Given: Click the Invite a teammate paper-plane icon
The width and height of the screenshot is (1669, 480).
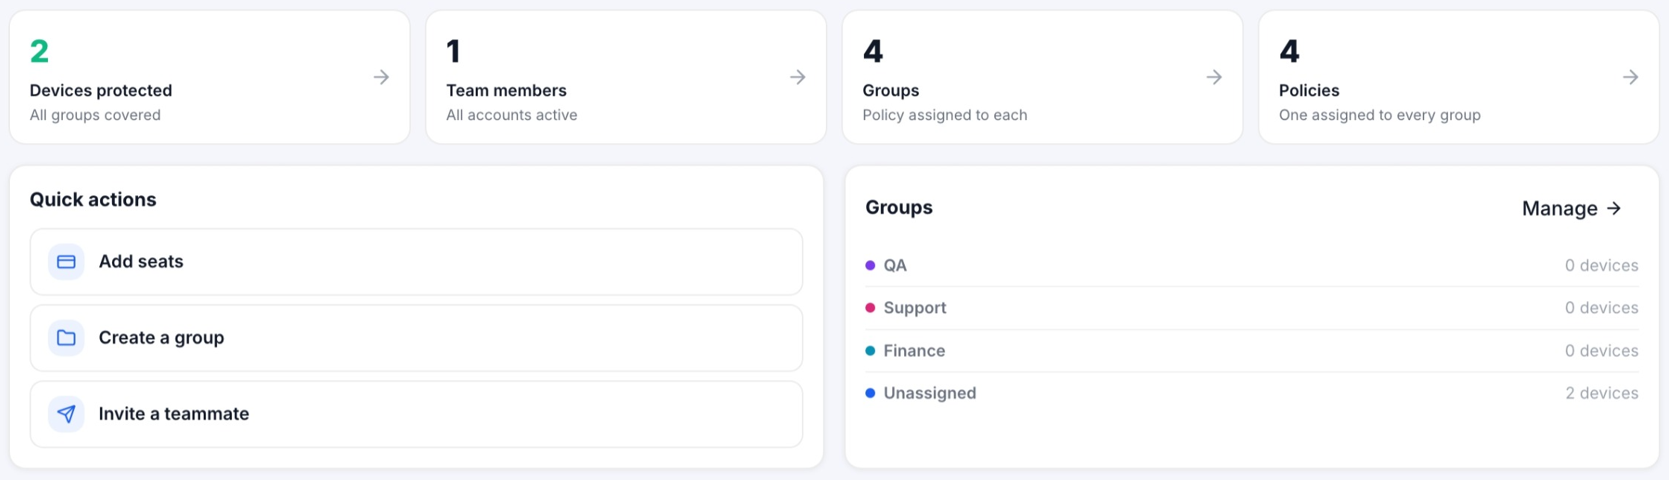Looking at the screenshot, I should pyautogui.click(x=66, y=414).
